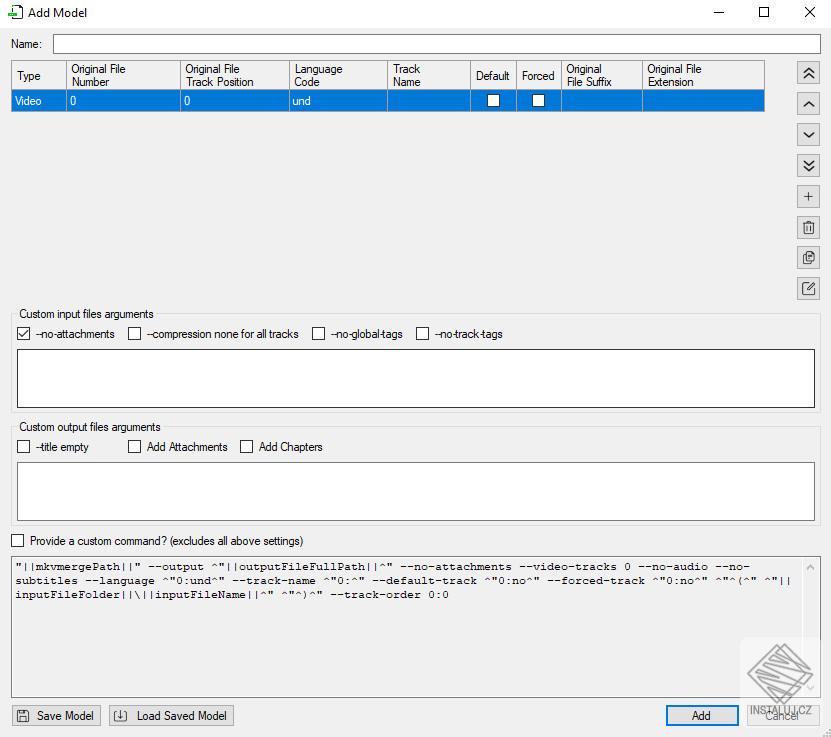The image size is (831, 737).
Task: Click the Original File Suffix column header
Action: click(602, 75)
